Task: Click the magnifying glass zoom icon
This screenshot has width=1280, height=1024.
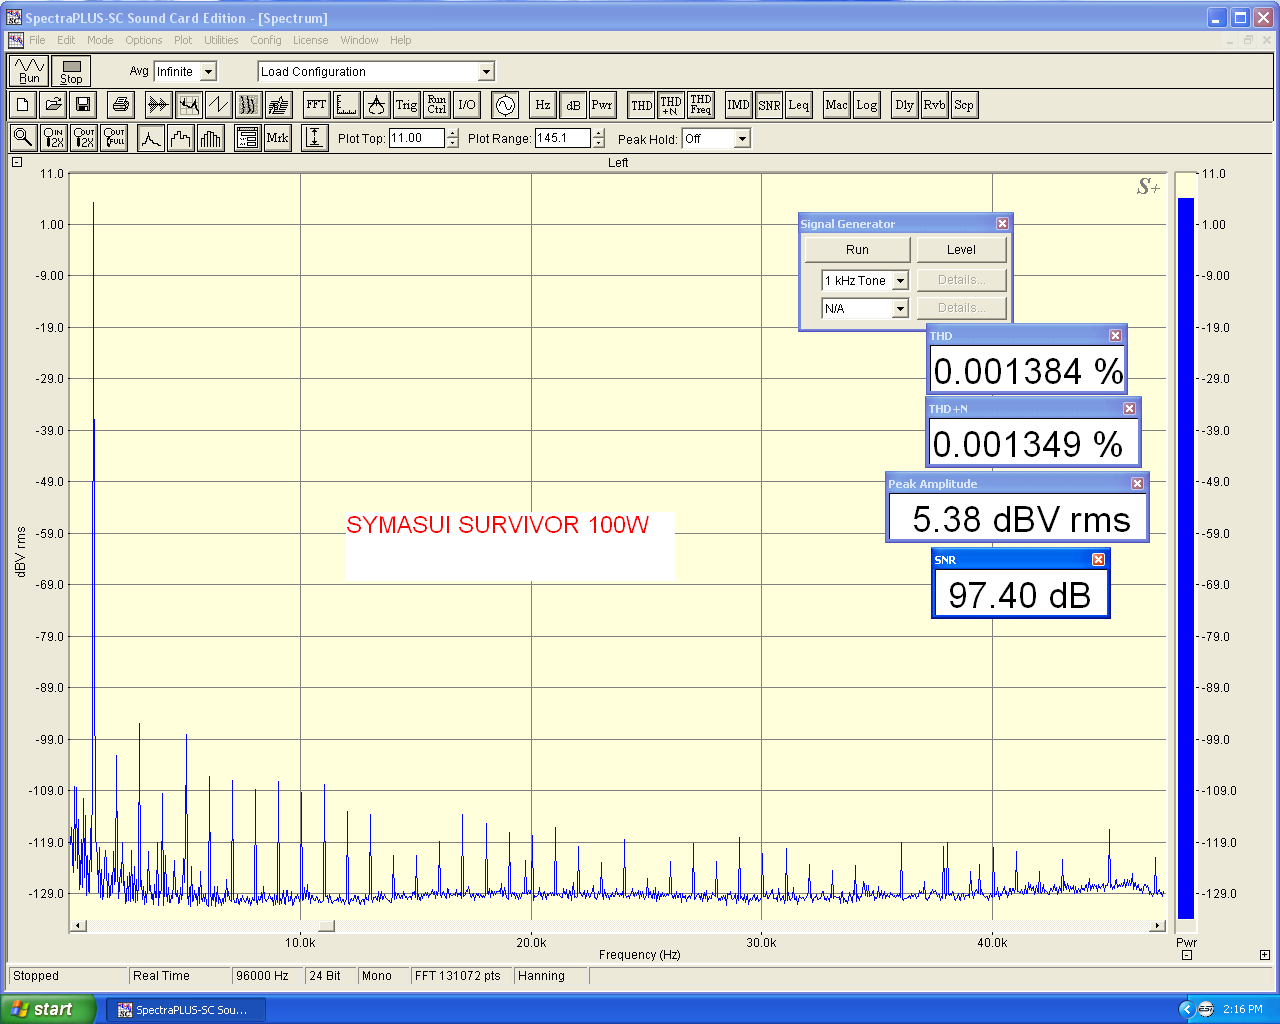Action: click(x=23, y=138)
